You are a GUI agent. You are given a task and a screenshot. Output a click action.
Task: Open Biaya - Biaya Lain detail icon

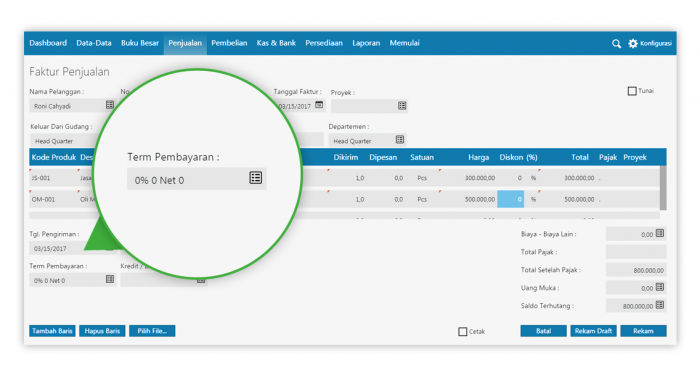[x=660, y=234]
